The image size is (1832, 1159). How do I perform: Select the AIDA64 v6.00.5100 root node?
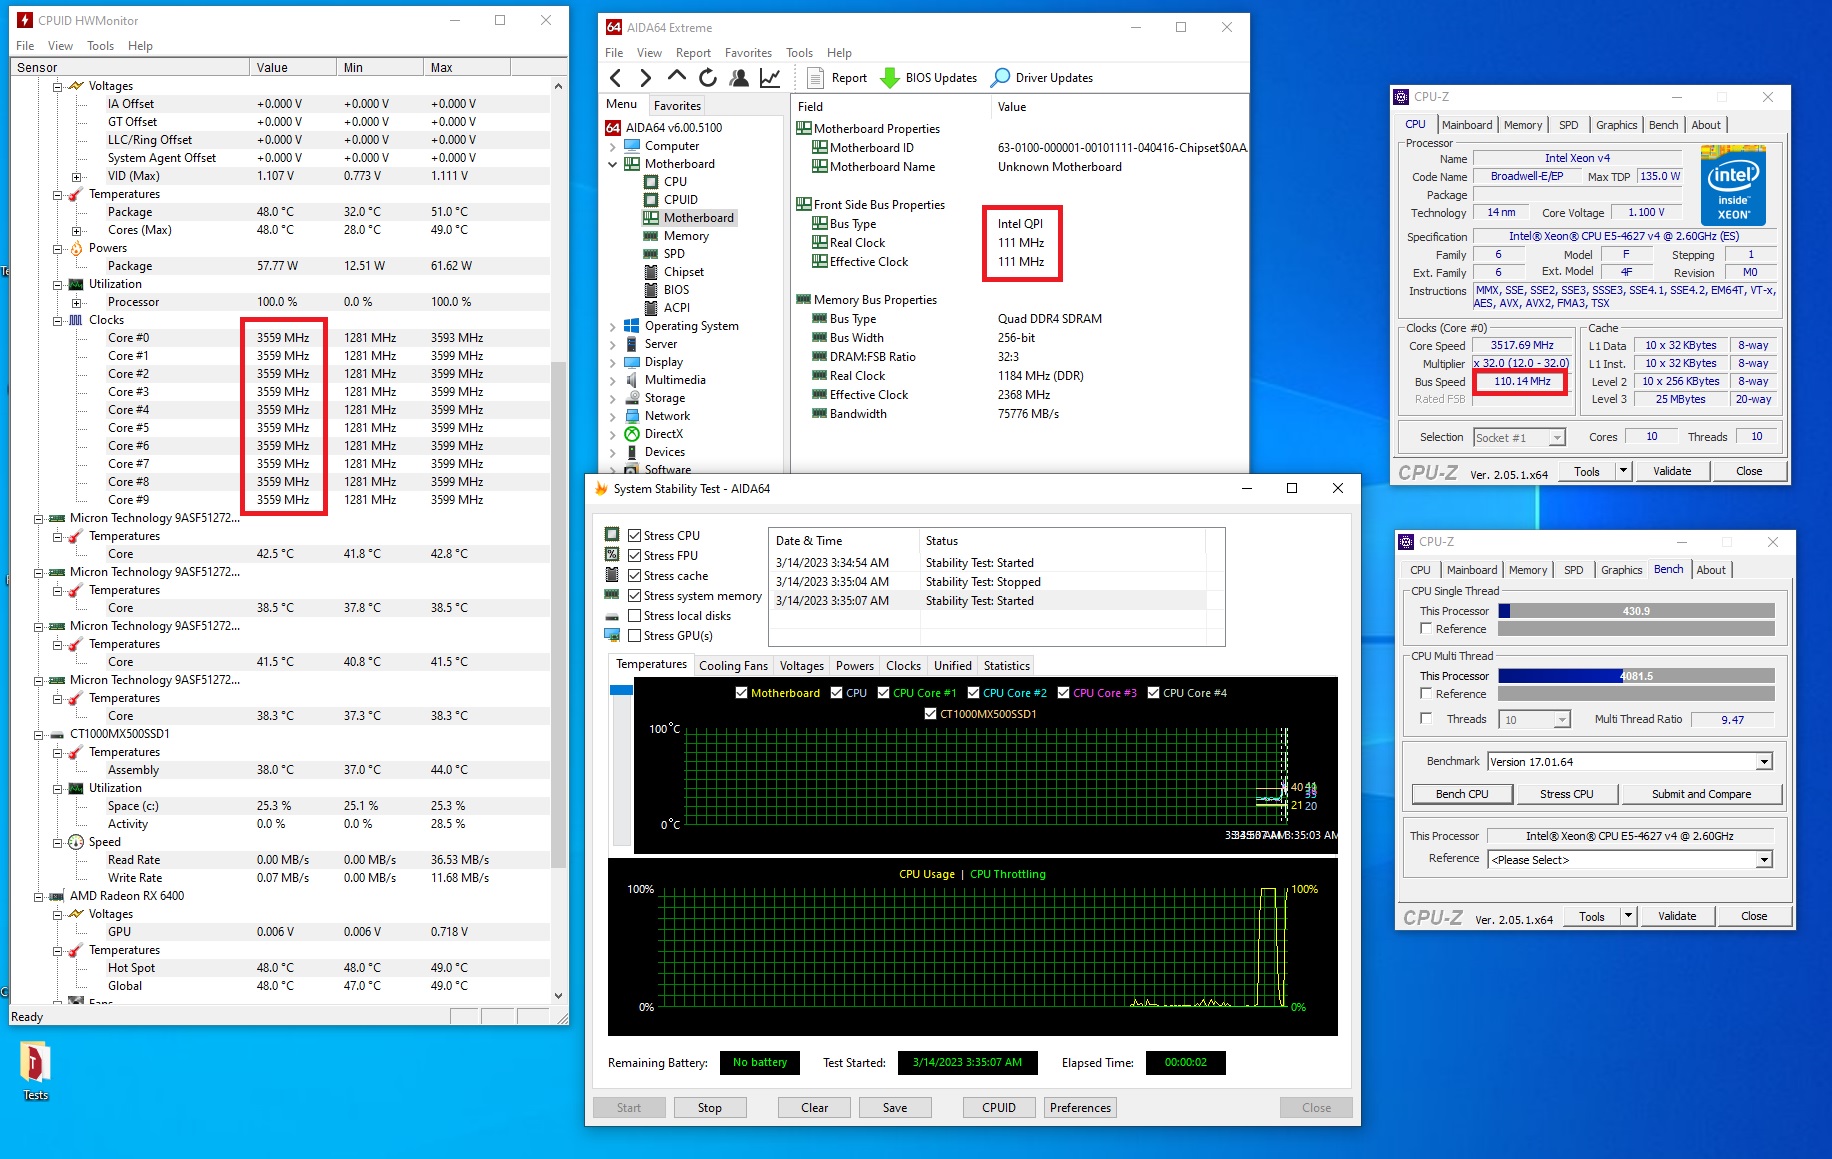pos(664,128)
